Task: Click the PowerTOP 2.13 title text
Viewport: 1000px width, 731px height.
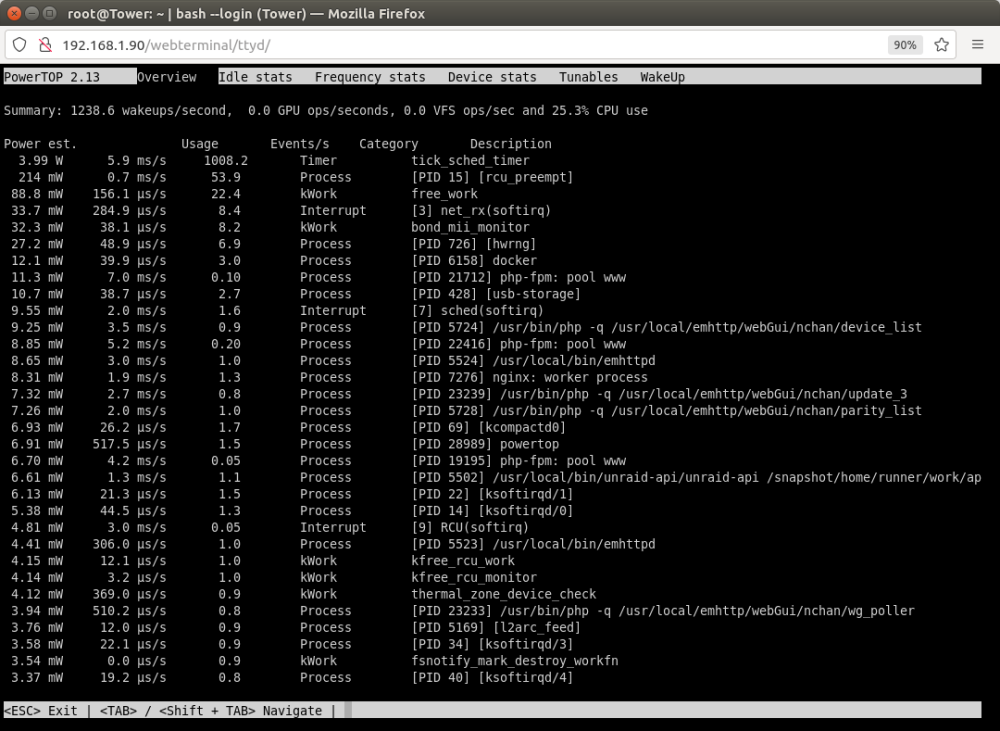Action: pyautogui.click(x=52, y=77)
